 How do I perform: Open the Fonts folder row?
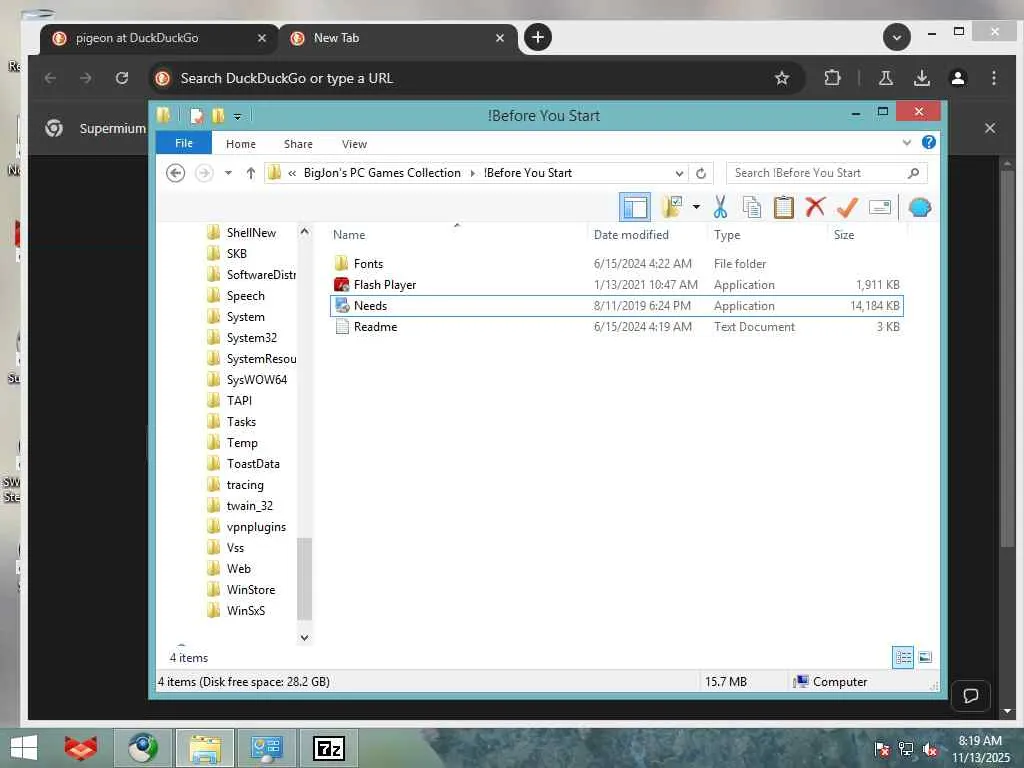tap(617, 264)
